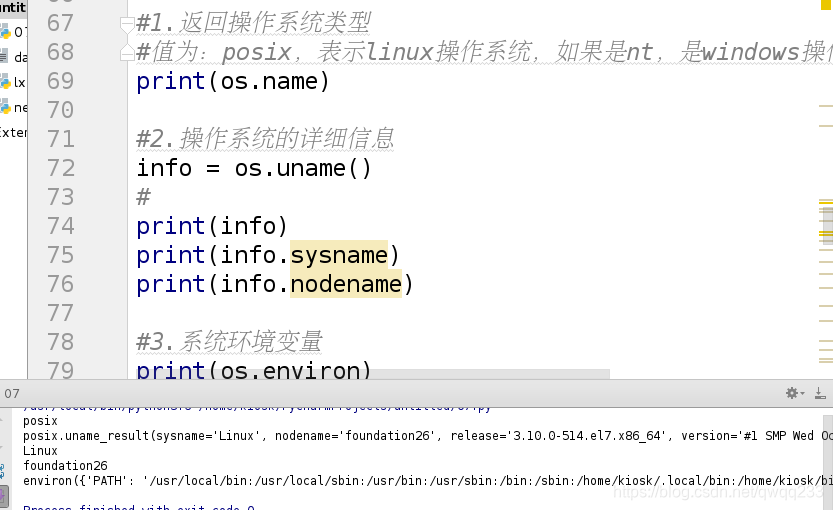Click the environ PATH output line
Screen dimensions: 833x510
428,481
